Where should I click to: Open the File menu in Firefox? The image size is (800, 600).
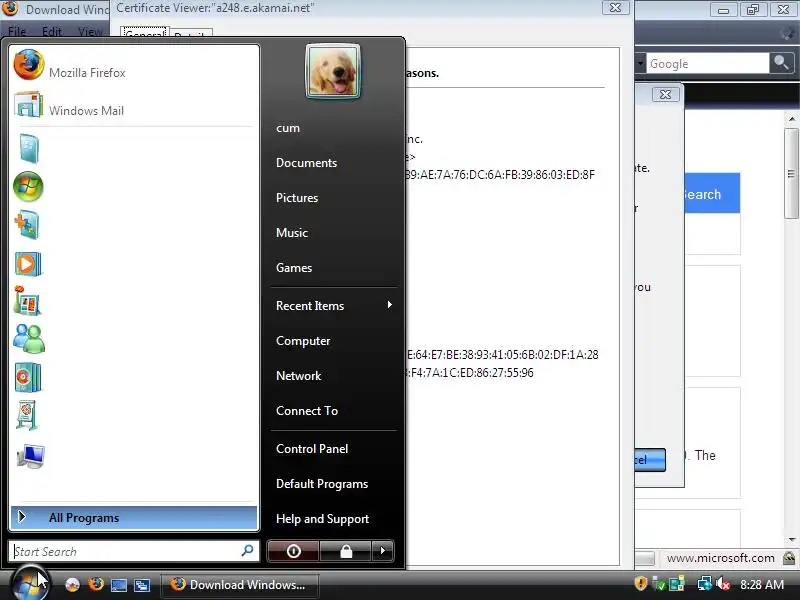[x=17, y=32]
